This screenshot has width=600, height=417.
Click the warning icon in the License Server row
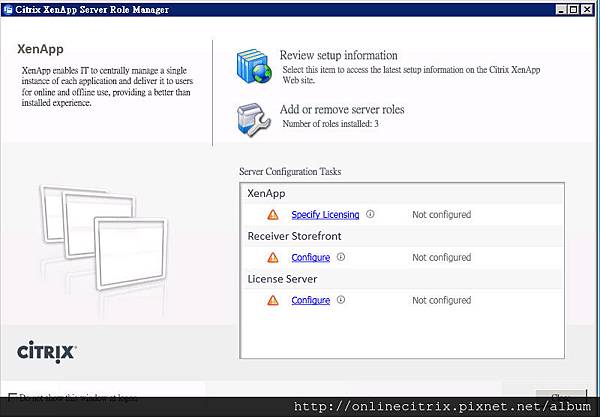[273, 300]
